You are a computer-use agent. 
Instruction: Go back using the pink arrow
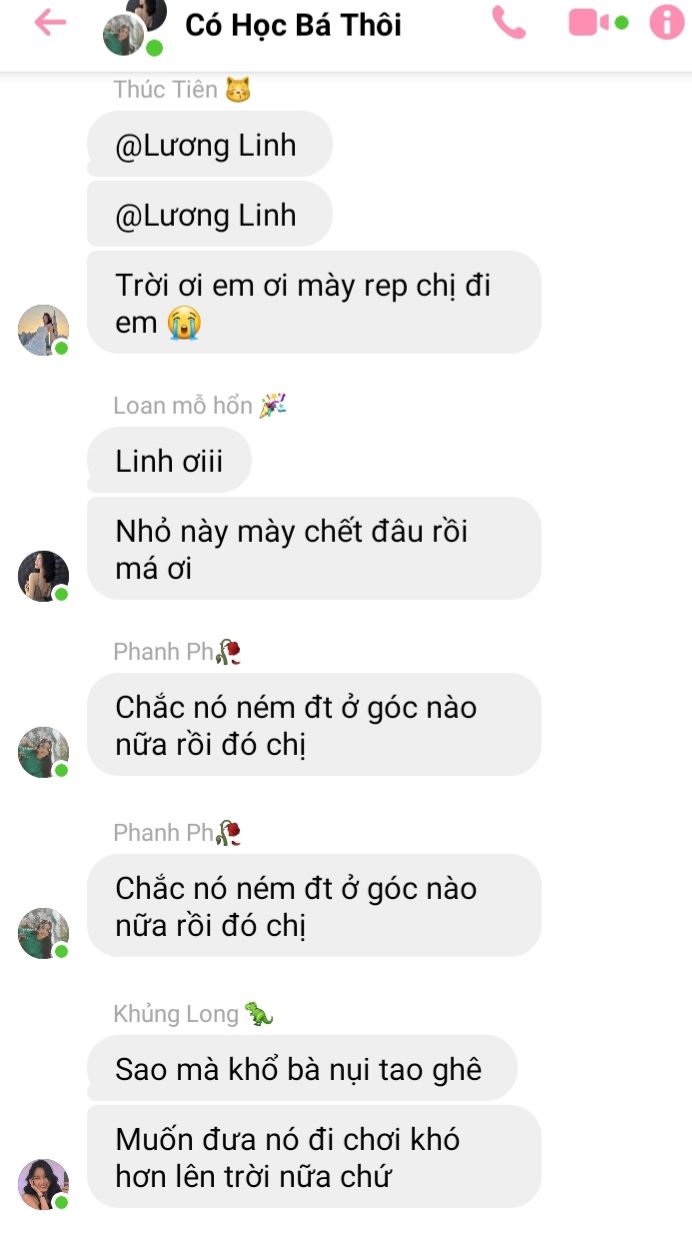click(x=50, y=23)
